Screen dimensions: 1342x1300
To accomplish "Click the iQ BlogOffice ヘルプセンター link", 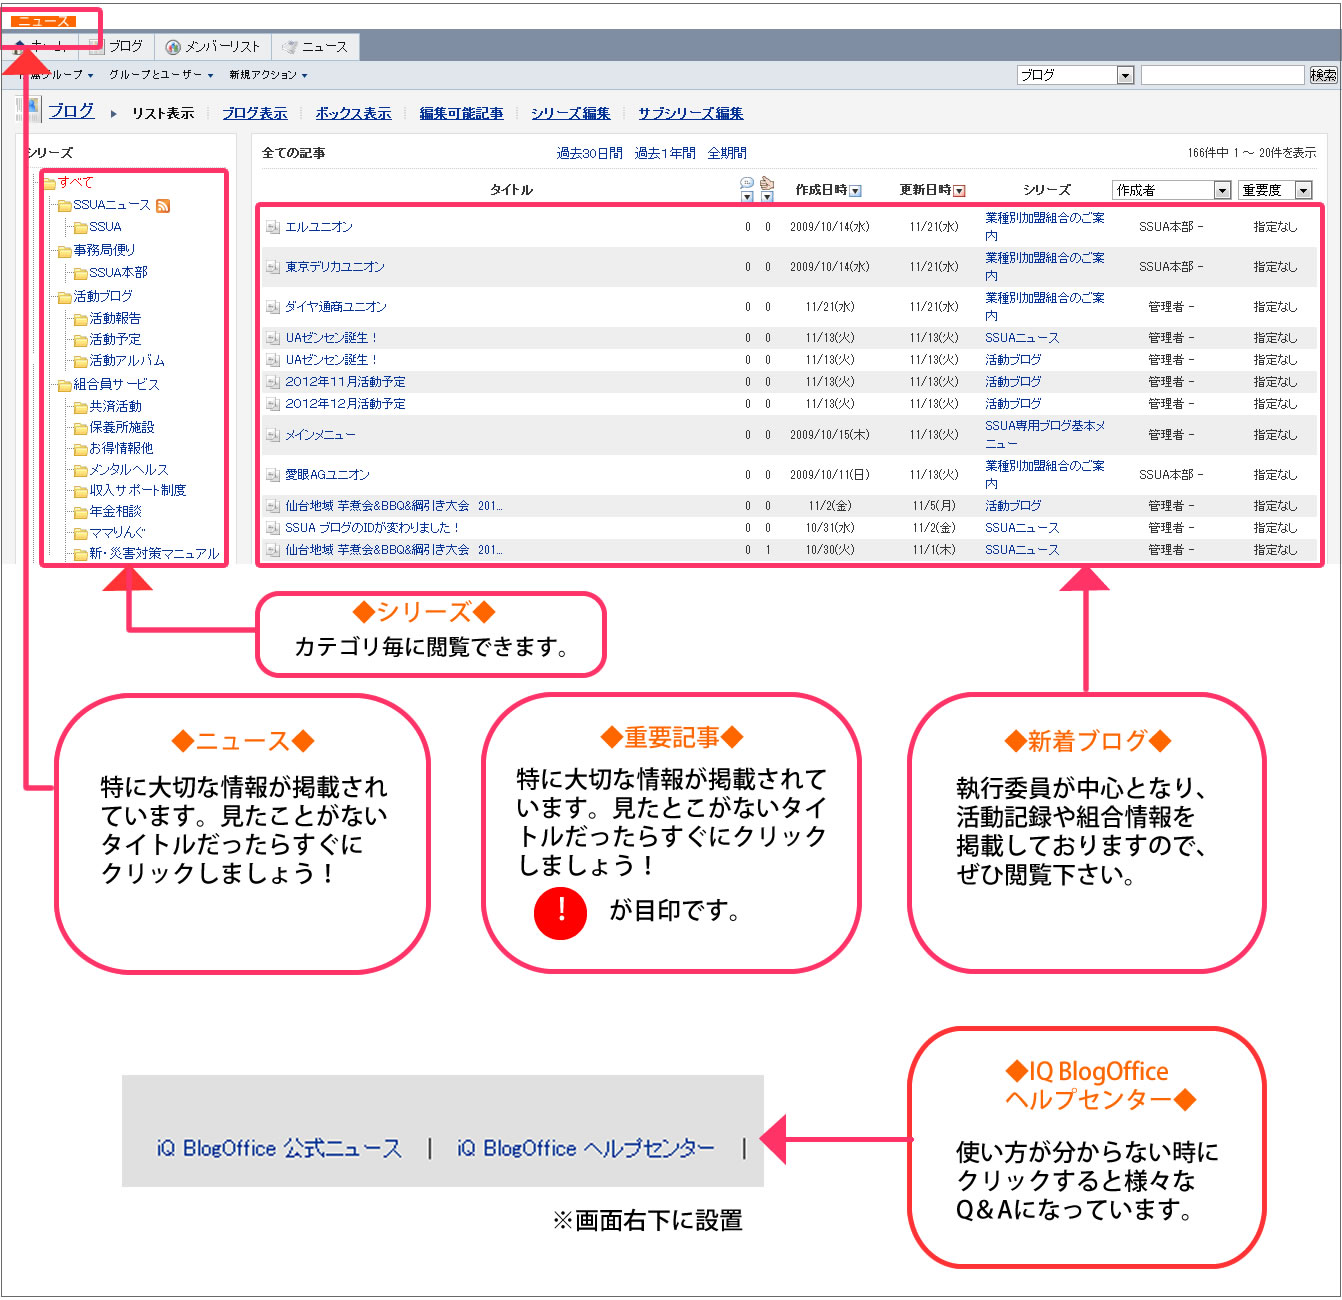I will pyautogui.click(x=586, y=1149).
